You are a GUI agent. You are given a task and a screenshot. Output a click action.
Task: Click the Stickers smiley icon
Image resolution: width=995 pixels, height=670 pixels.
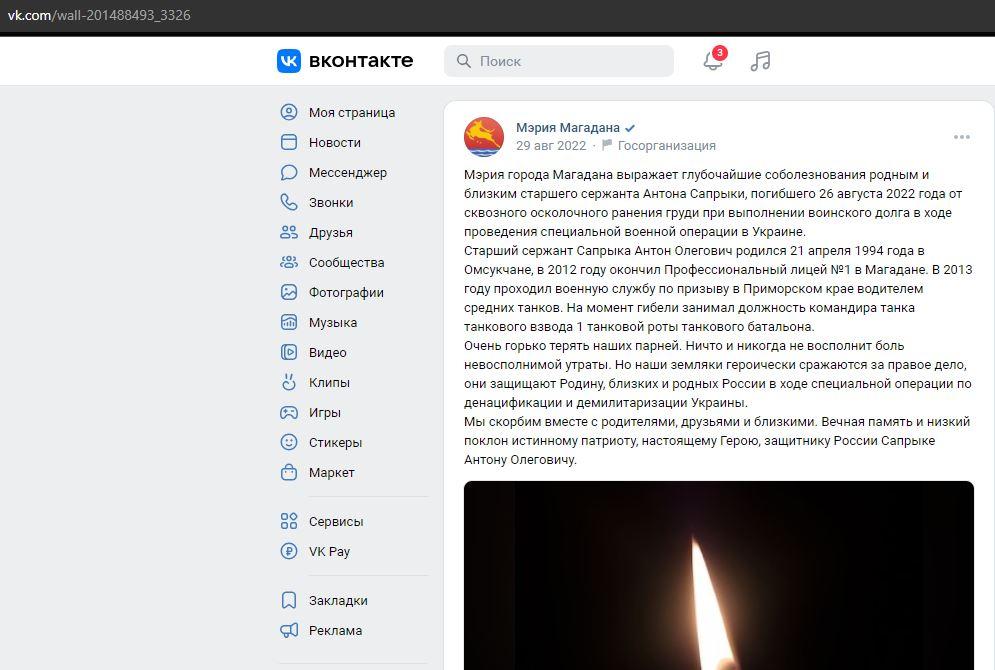pos(289,442)
